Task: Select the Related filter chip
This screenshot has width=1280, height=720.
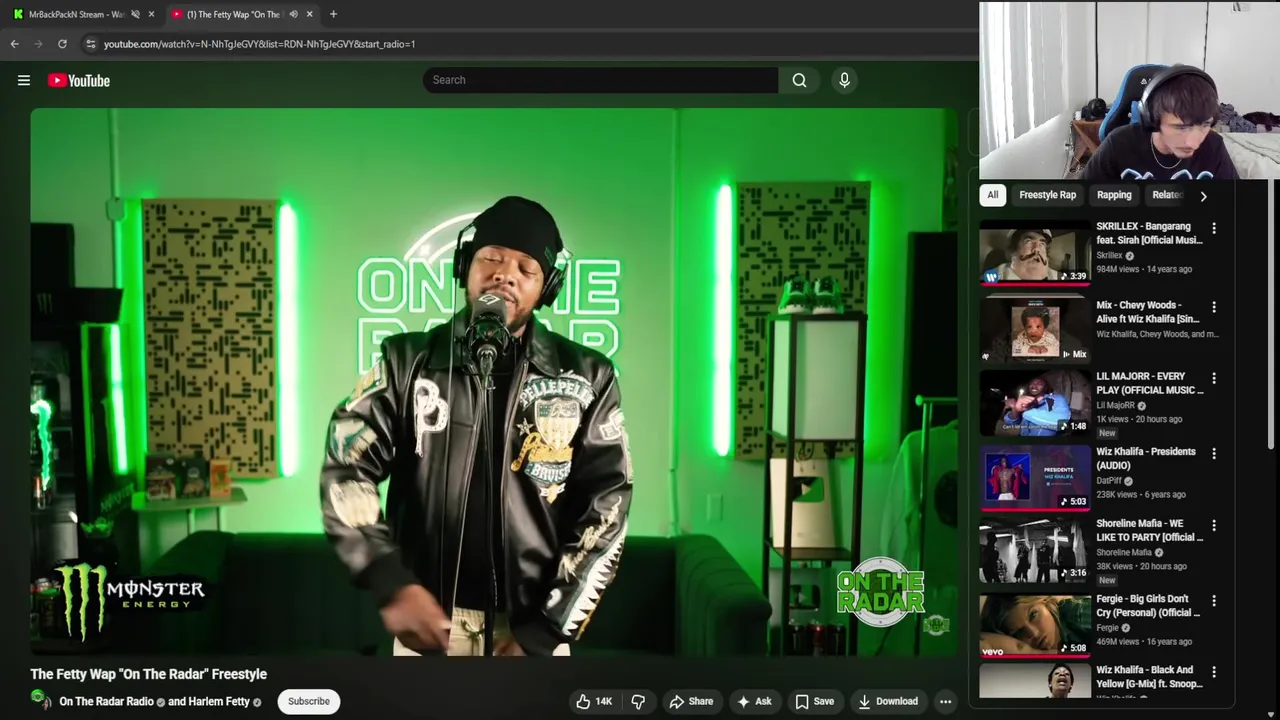Action: (x=1166, y=195)
